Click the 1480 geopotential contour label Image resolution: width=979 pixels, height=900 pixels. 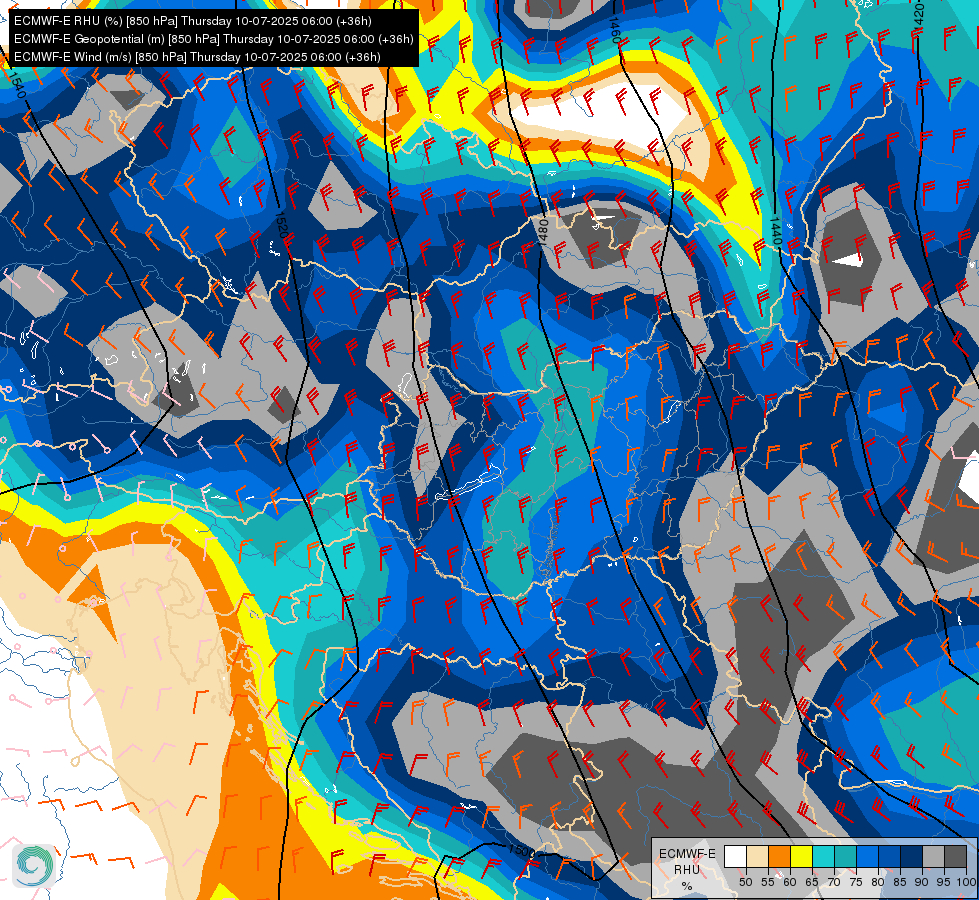point(543,231)
